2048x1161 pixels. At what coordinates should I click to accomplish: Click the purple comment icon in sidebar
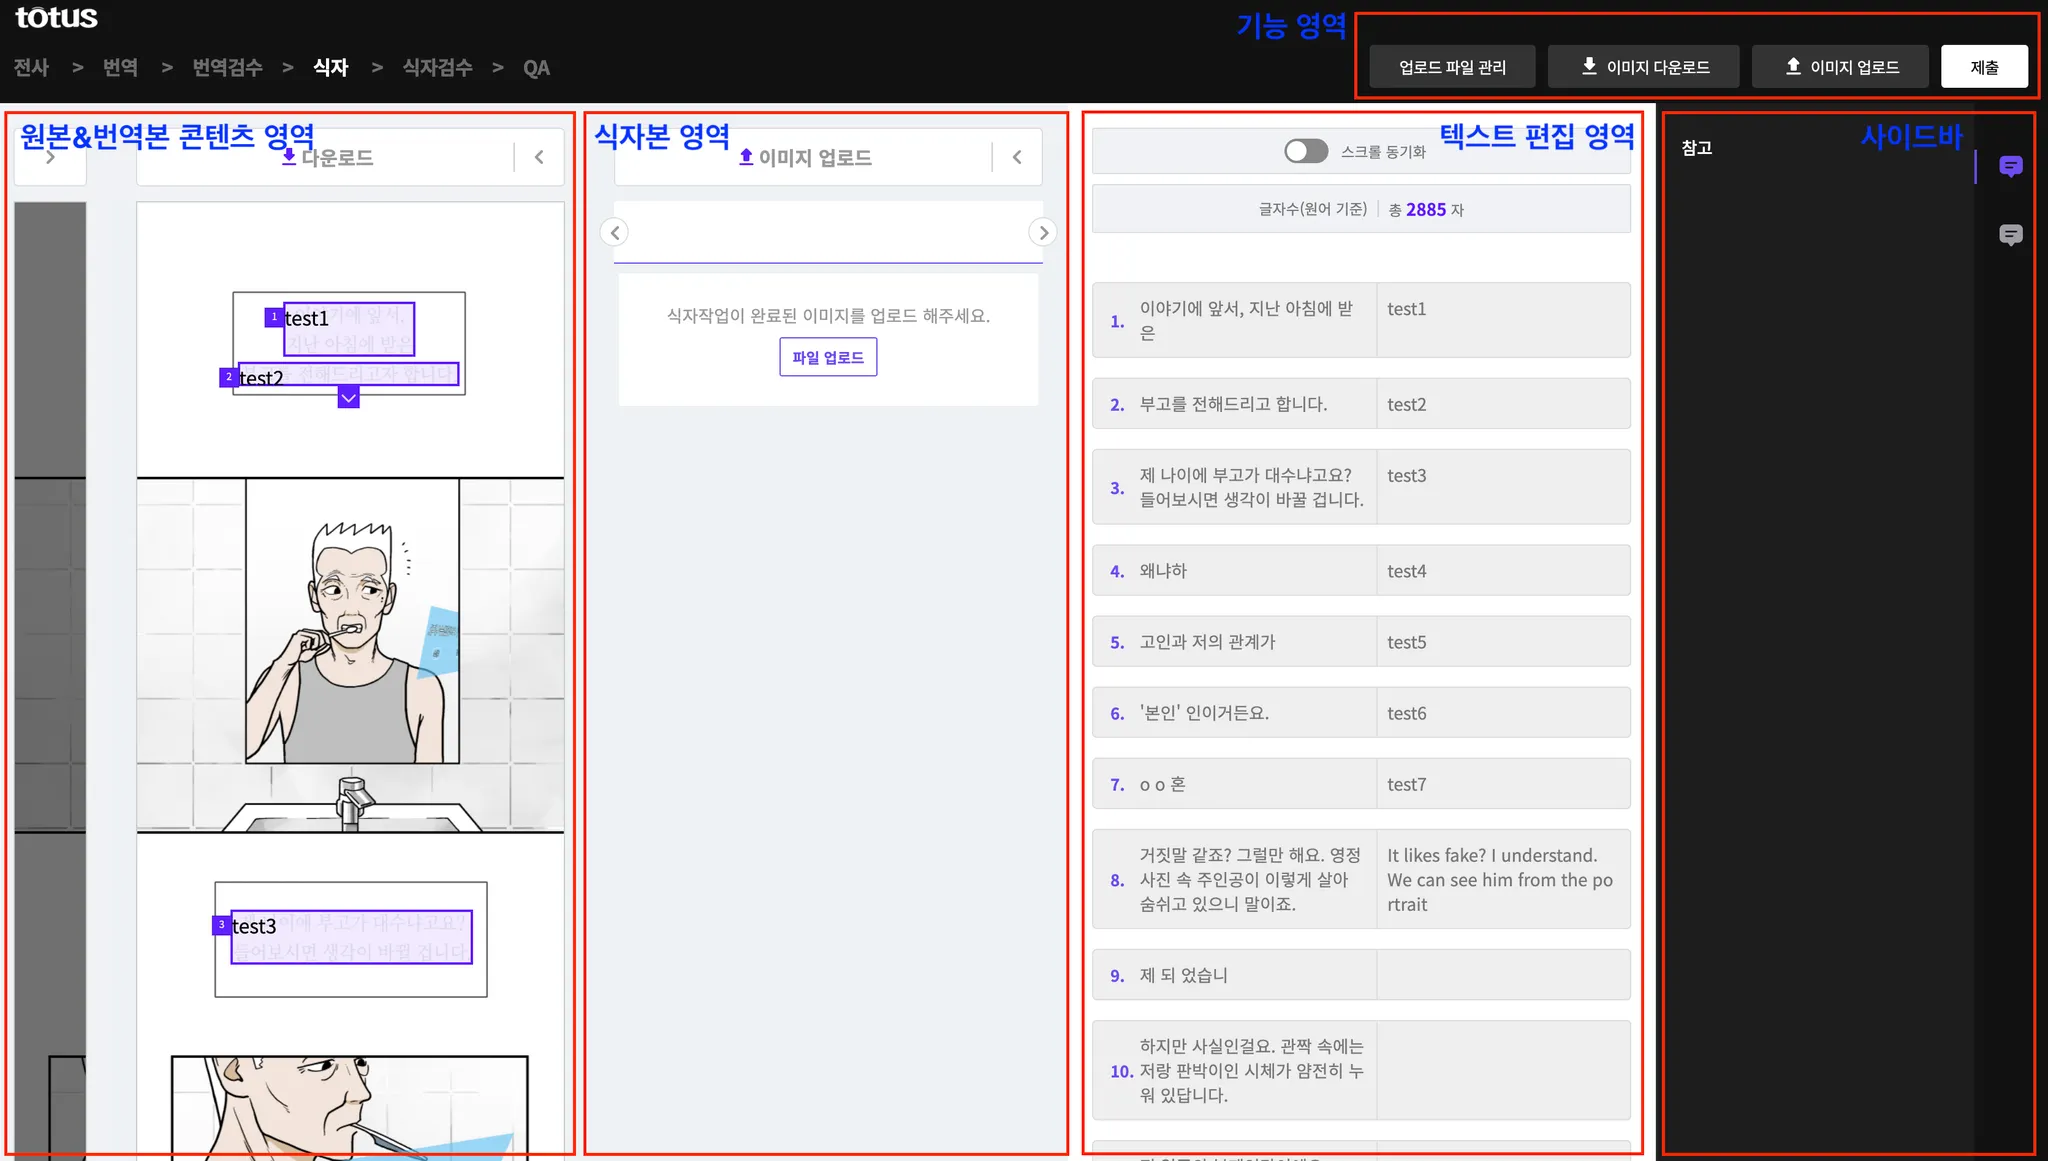pos(2010,166)
